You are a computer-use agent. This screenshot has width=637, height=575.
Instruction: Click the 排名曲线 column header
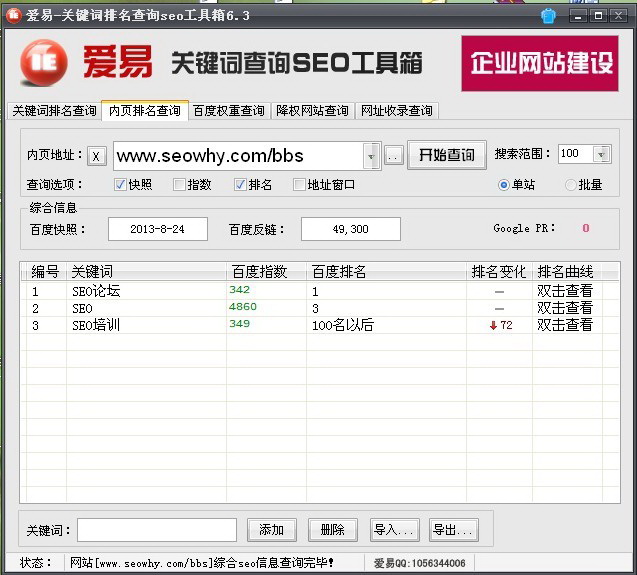568,271
